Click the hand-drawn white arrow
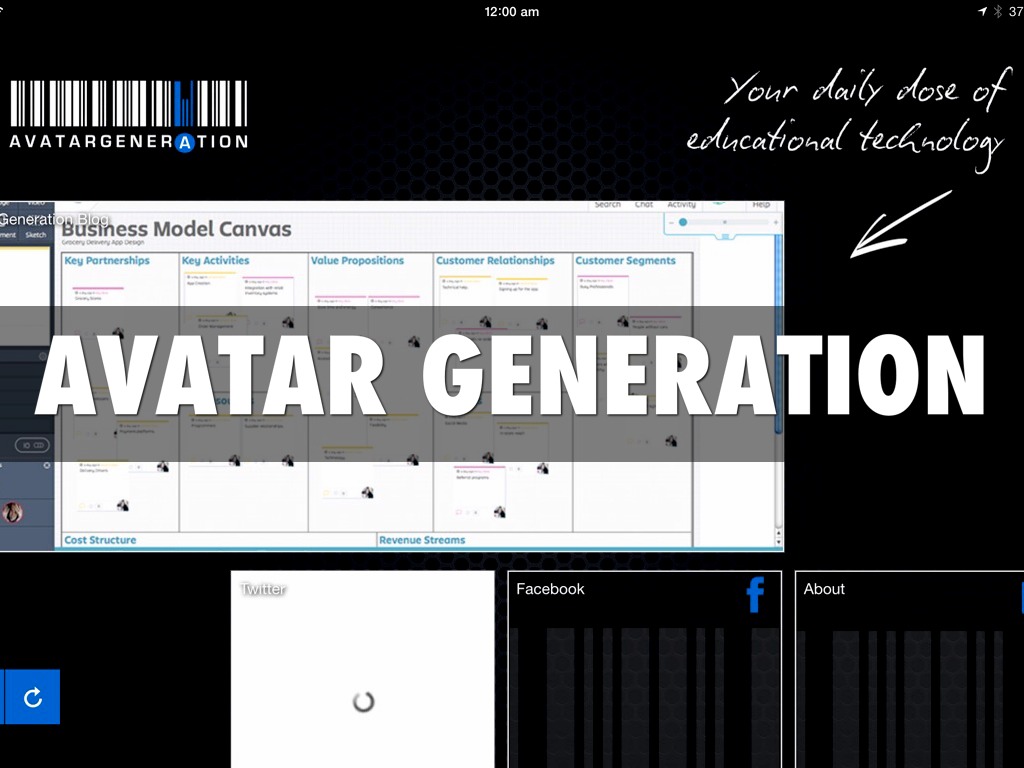1024x768 pixels. 898,224
